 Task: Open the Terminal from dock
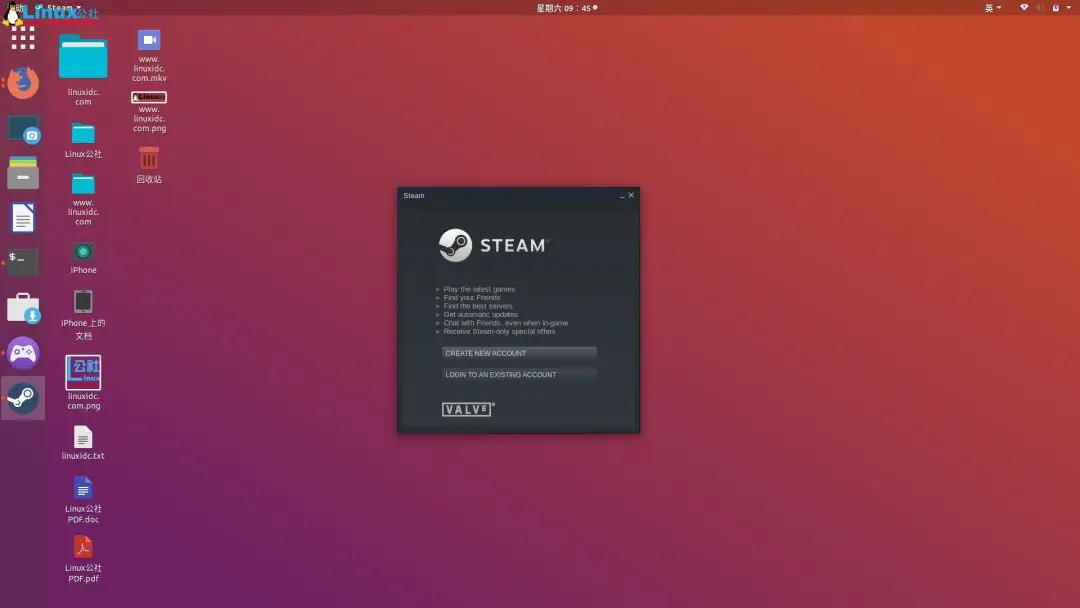(23, 262)
